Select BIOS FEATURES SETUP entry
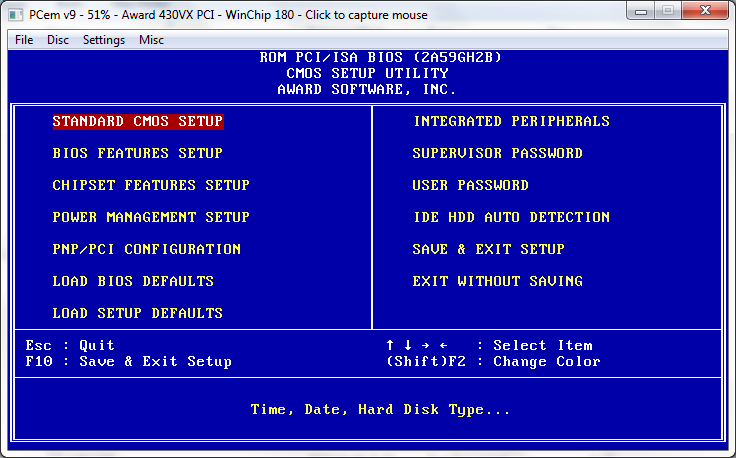 pyautogui.click(x=138, y=153)
